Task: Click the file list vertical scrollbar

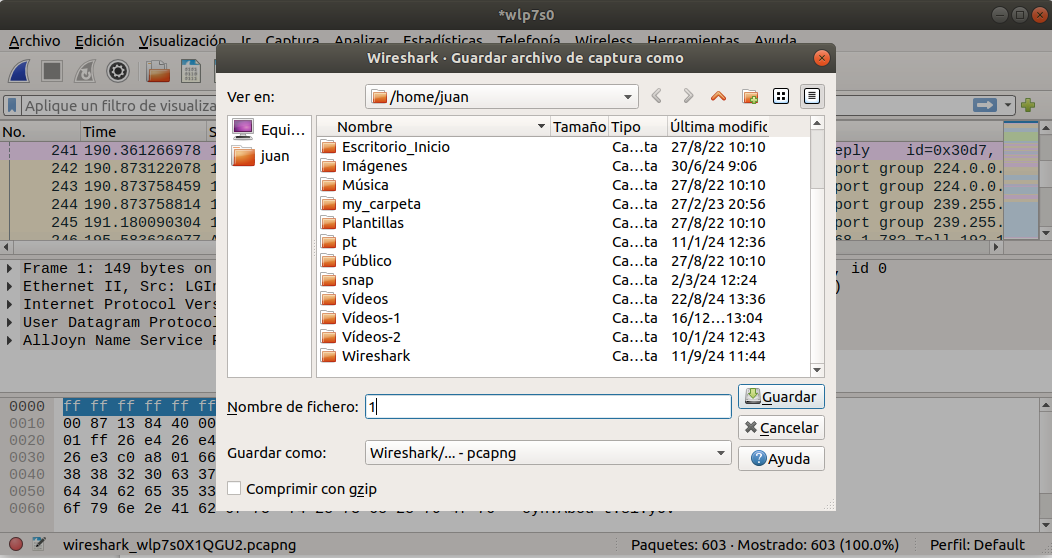Action: click(817, 160)
